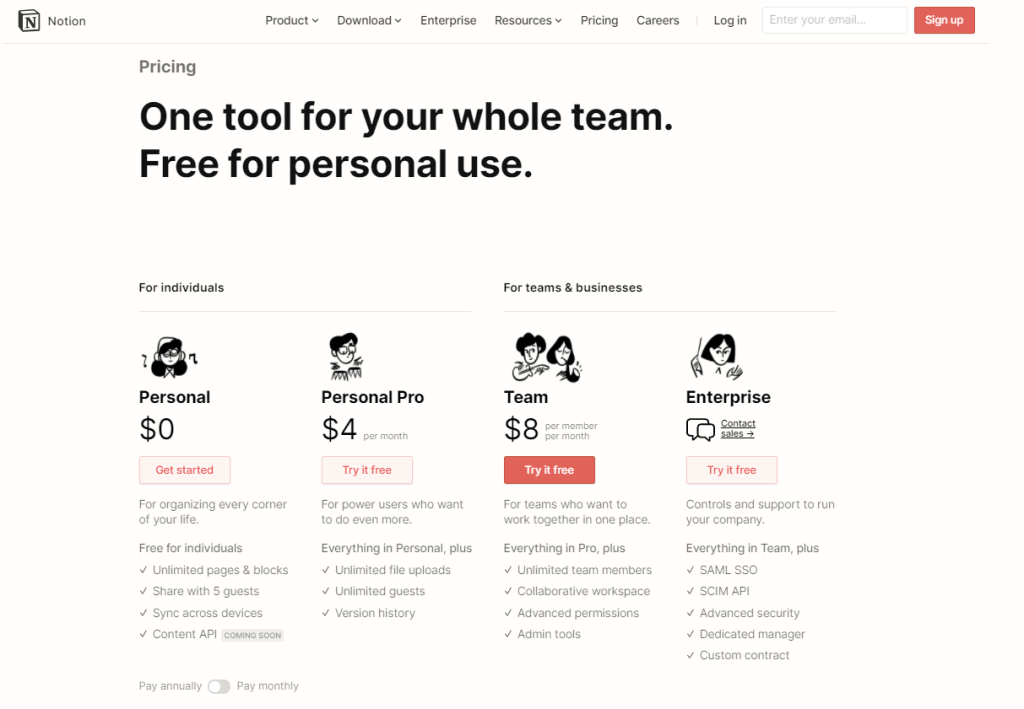Go to the Enterprise nav item
This screenshot has height=709, width=1024.
coord(448,21)
